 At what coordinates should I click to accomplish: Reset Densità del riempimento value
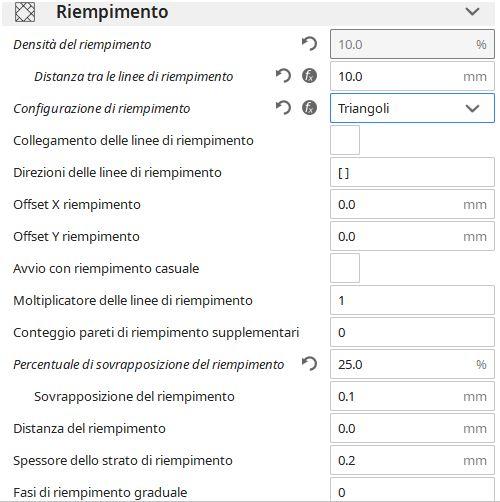click(309, 44)
